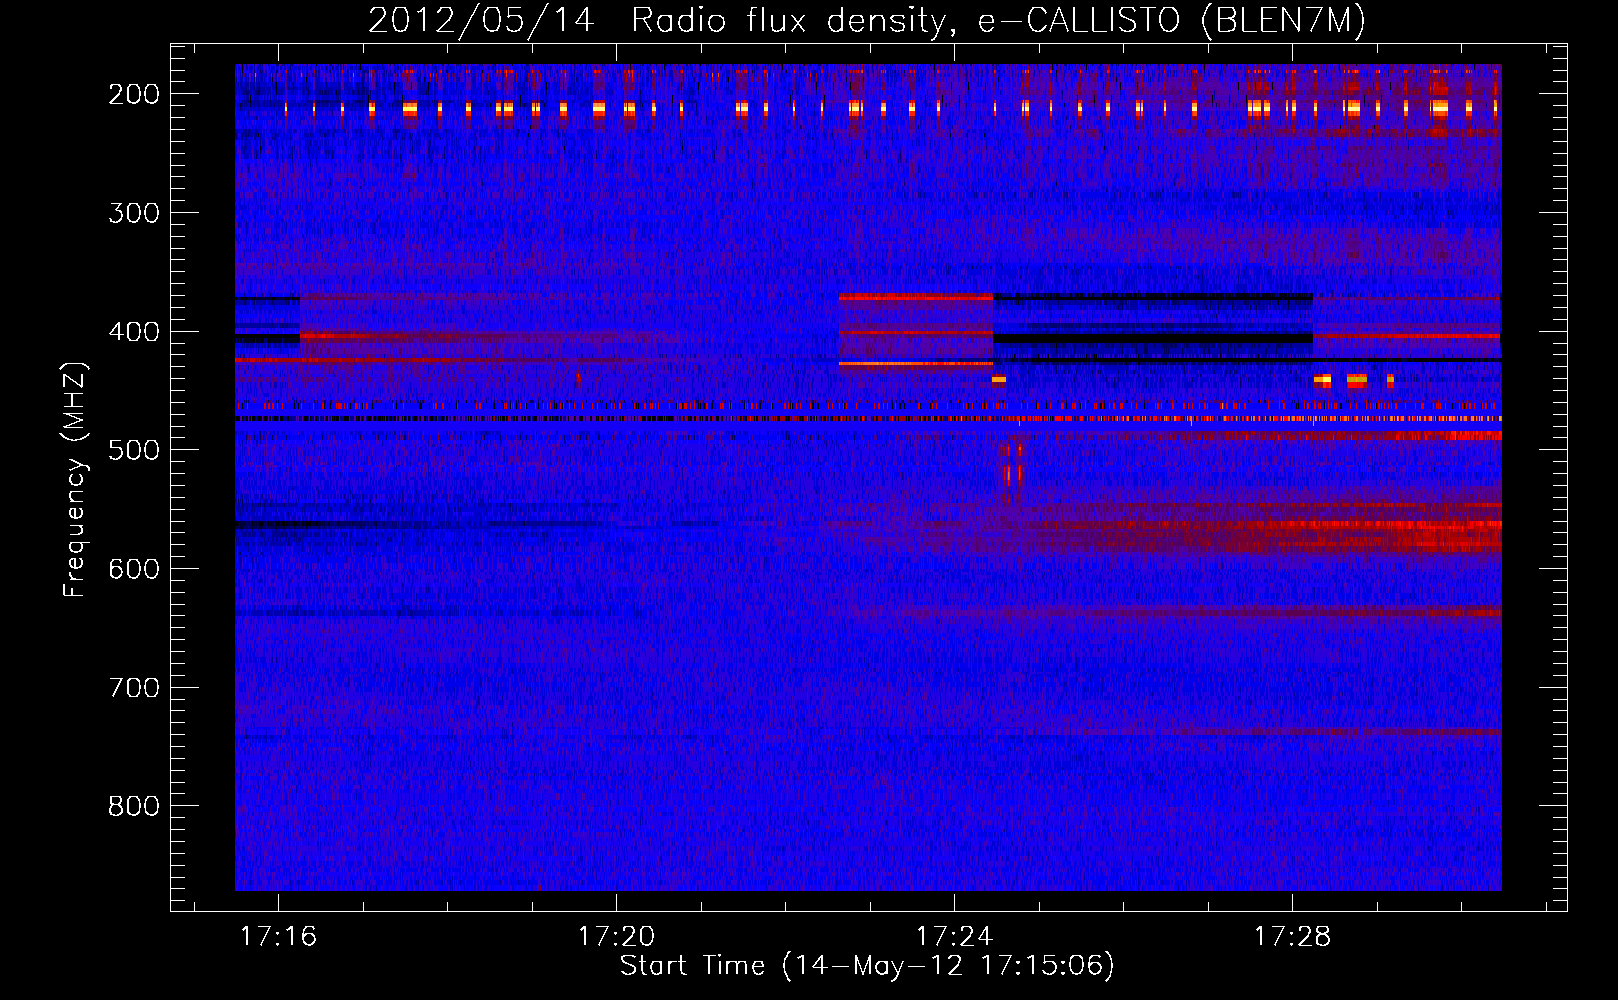Click the 'Start Time (14-May-12 17:15:06)' label
1618x1000 pixels.
point(867,966)
